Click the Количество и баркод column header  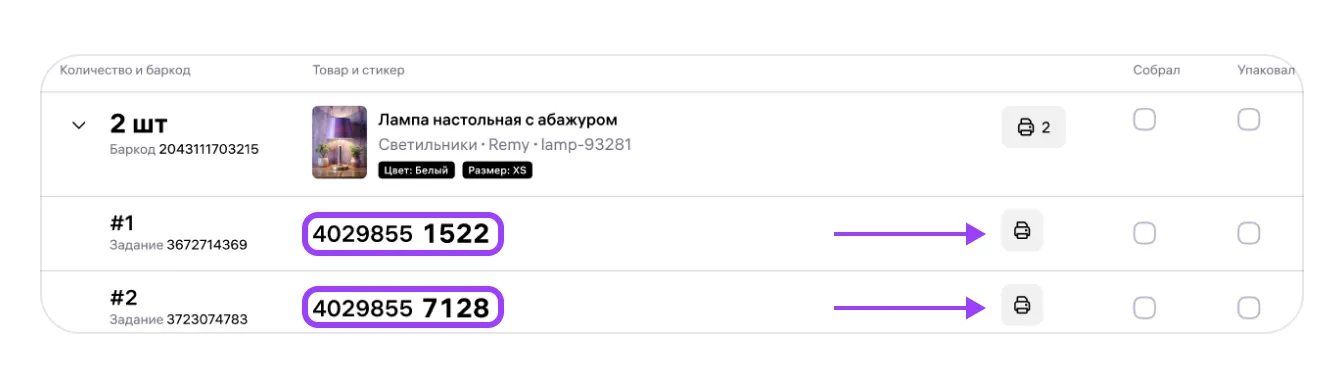[125, 70]
